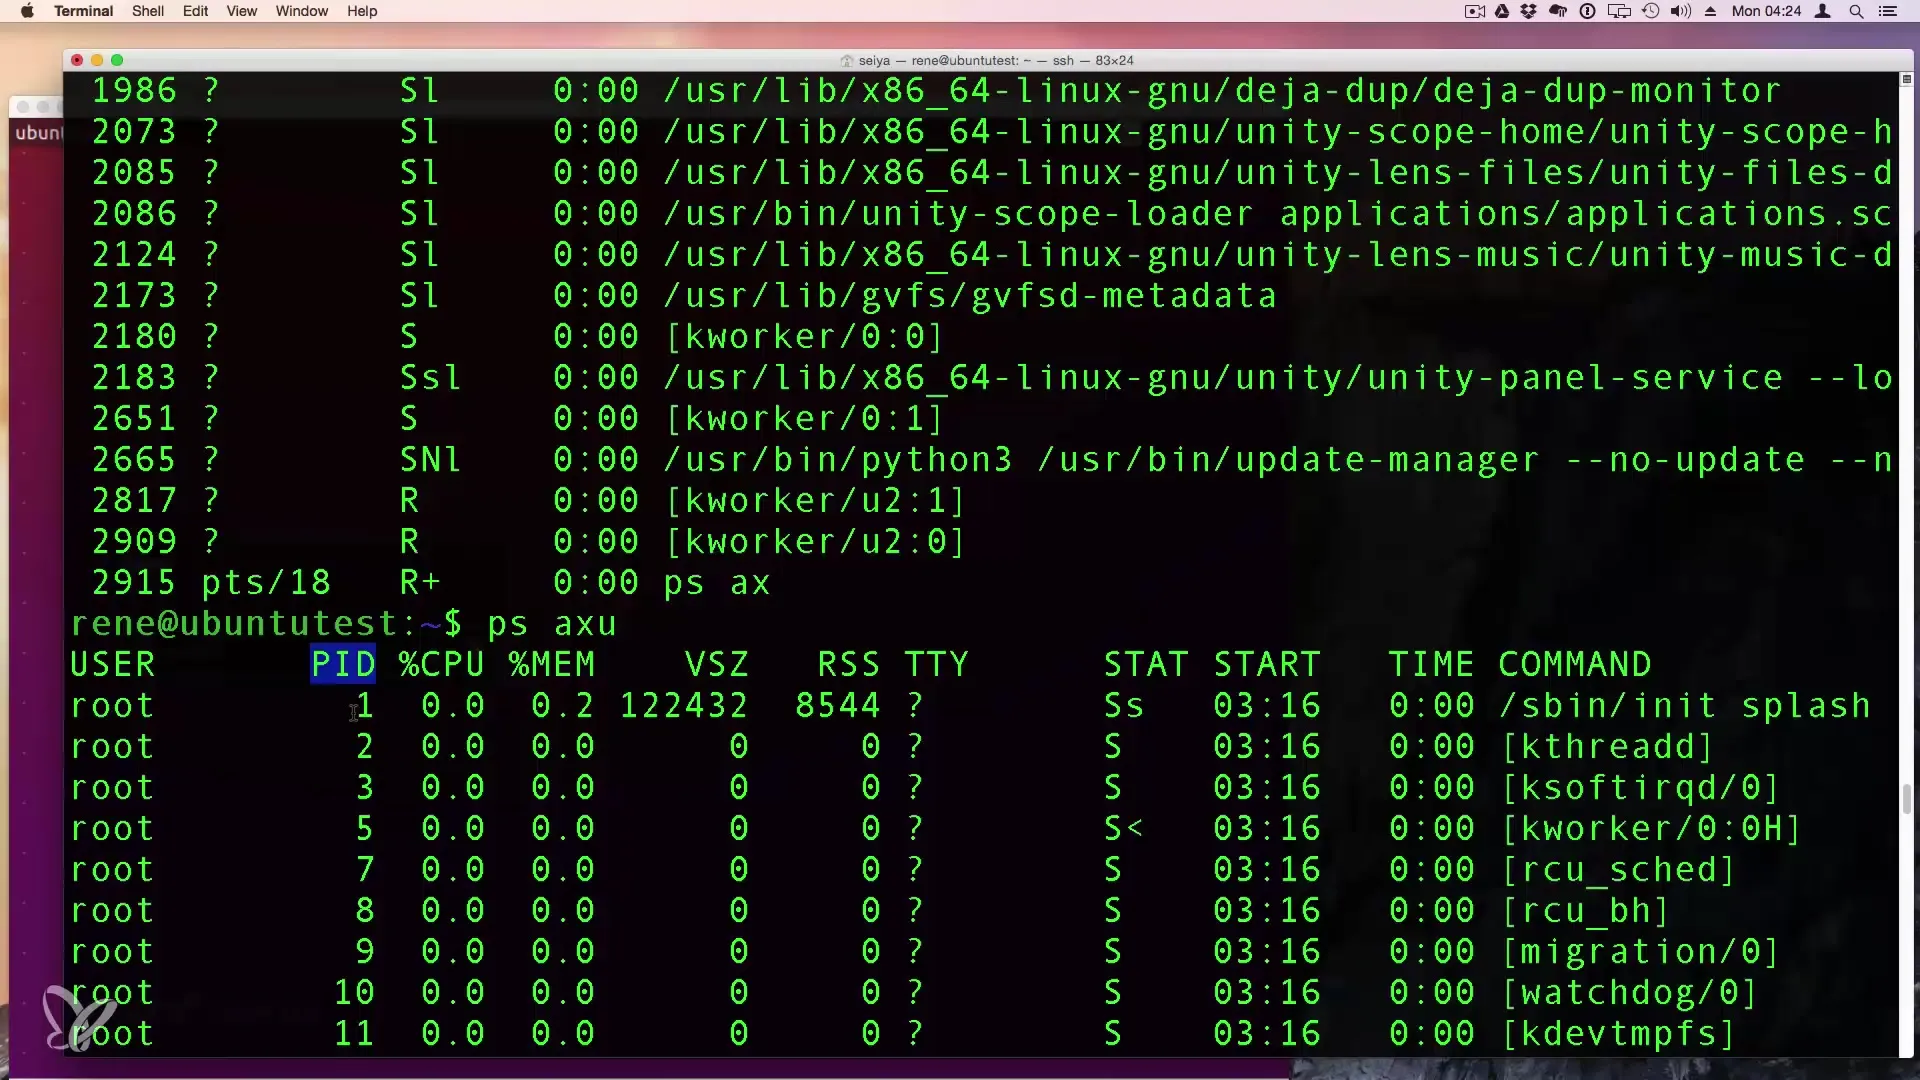Click the split pane icon in terminal
Screen dimensions: 1920x1080
click(1906, 79)
